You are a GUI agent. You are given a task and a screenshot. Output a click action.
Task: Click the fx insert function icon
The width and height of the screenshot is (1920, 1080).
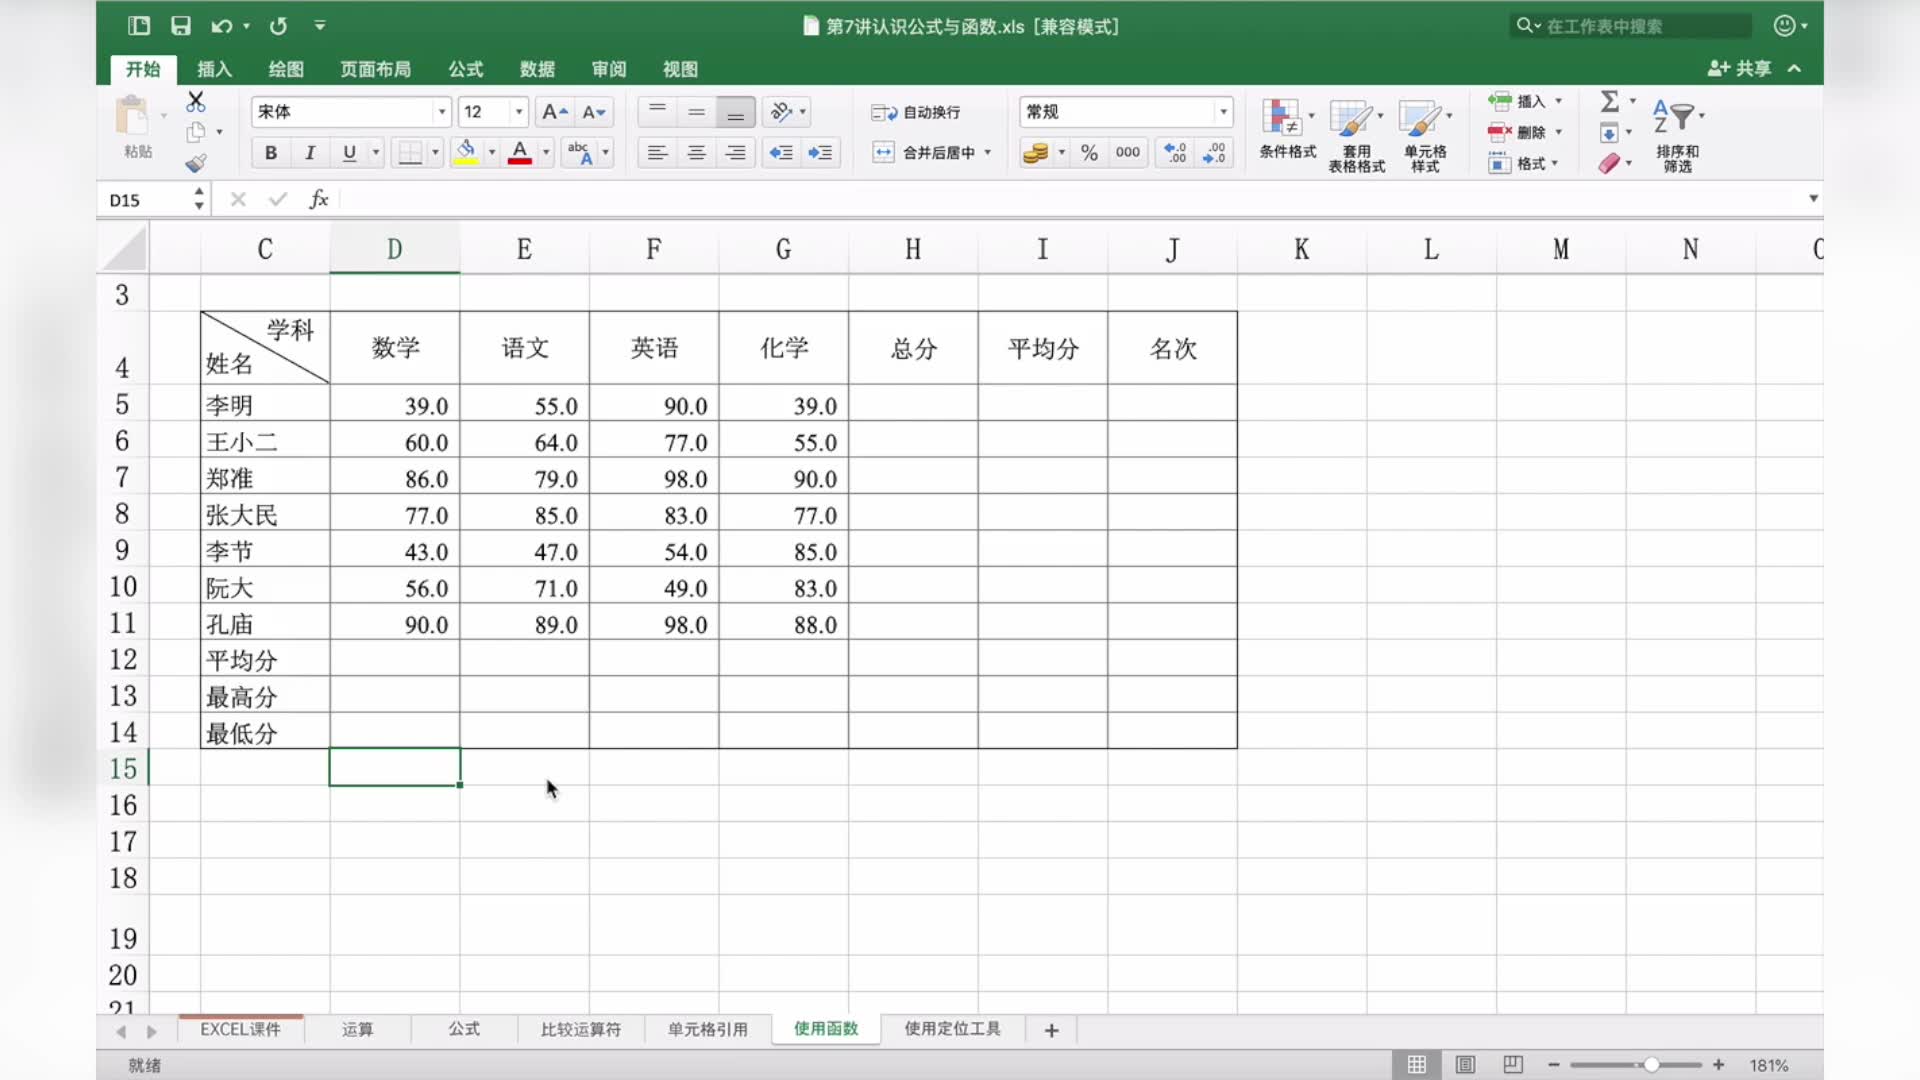pos(318,199)
